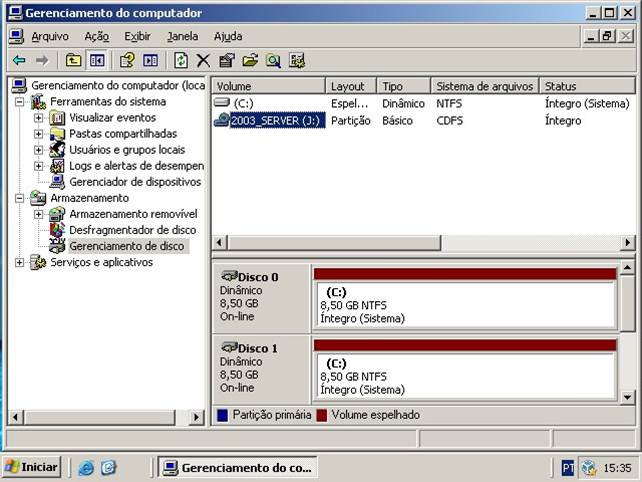The height and width of the screenshot is (482, 642).
Task: Click the Open folder toolbar icon
Action: pyautogui.click(x=250, y=61)
